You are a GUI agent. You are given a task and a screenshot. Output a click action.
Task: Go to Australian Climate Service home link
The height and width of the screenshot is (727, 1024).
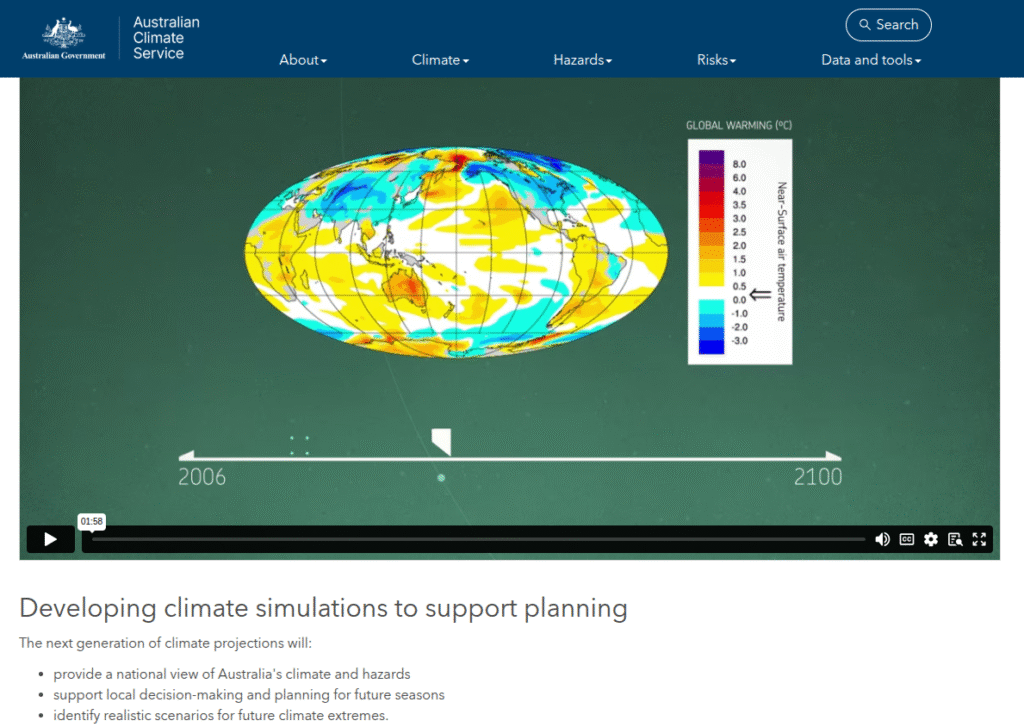166,38
